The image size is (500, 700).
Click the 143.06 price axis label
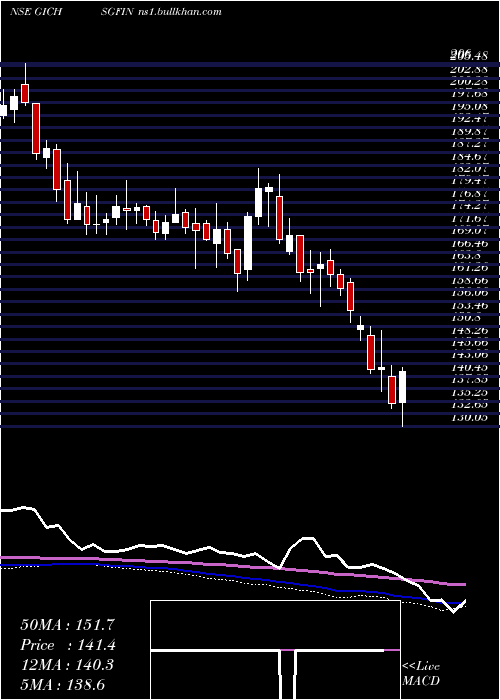click(468, 356)
